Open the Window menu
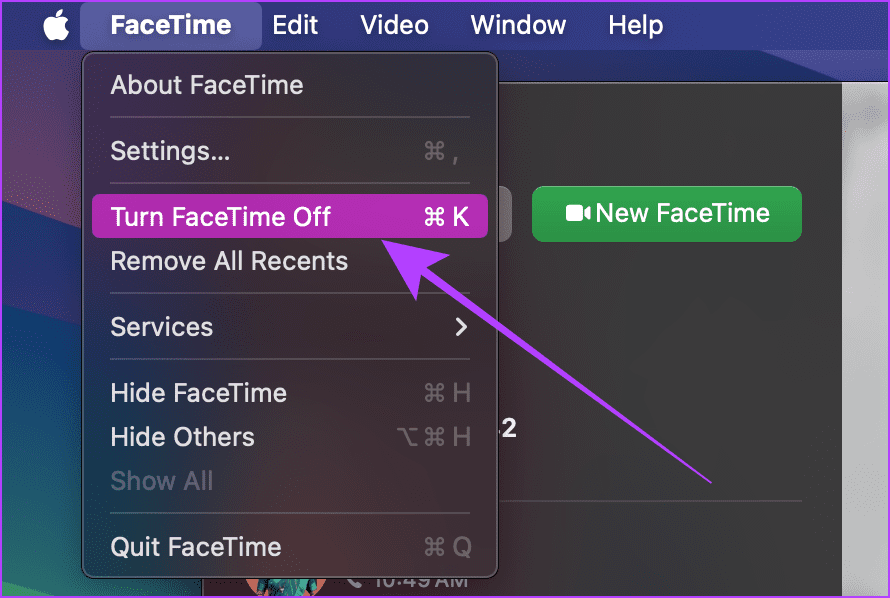The image size is (890, 598). point(517,25)
